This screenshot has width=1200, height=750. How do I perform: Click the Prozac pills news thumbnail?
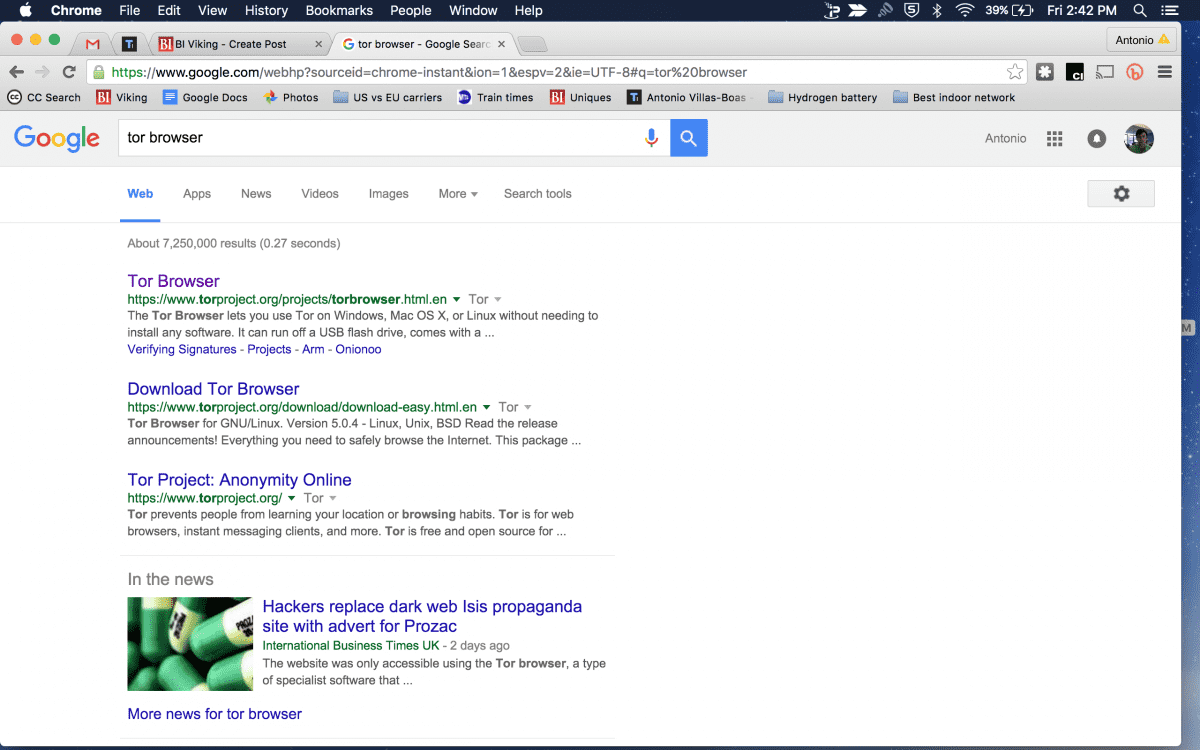point(190,644)
